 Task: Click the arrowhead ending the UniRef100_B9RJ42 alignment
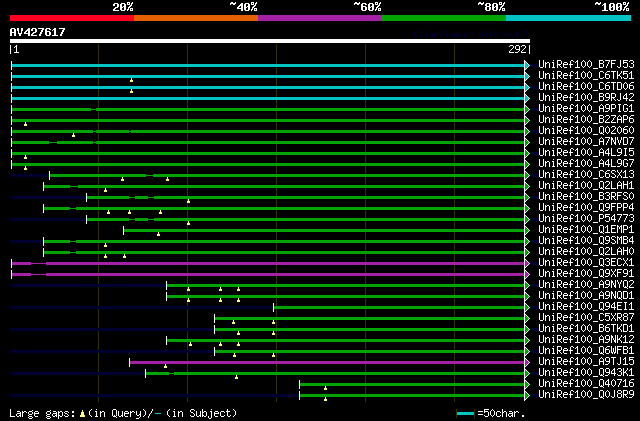tap(527, 98)
